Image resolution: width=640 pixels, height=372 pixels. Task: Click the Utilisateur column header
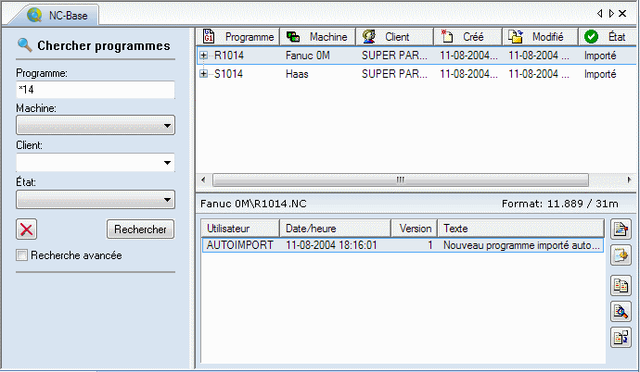[x=240, y=228]
